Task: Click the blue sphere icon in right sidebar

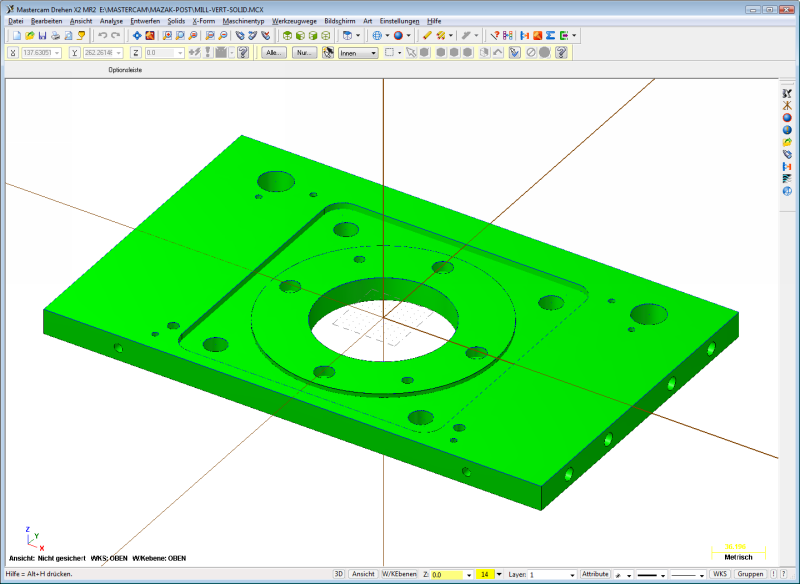Action: pos(787,118)
